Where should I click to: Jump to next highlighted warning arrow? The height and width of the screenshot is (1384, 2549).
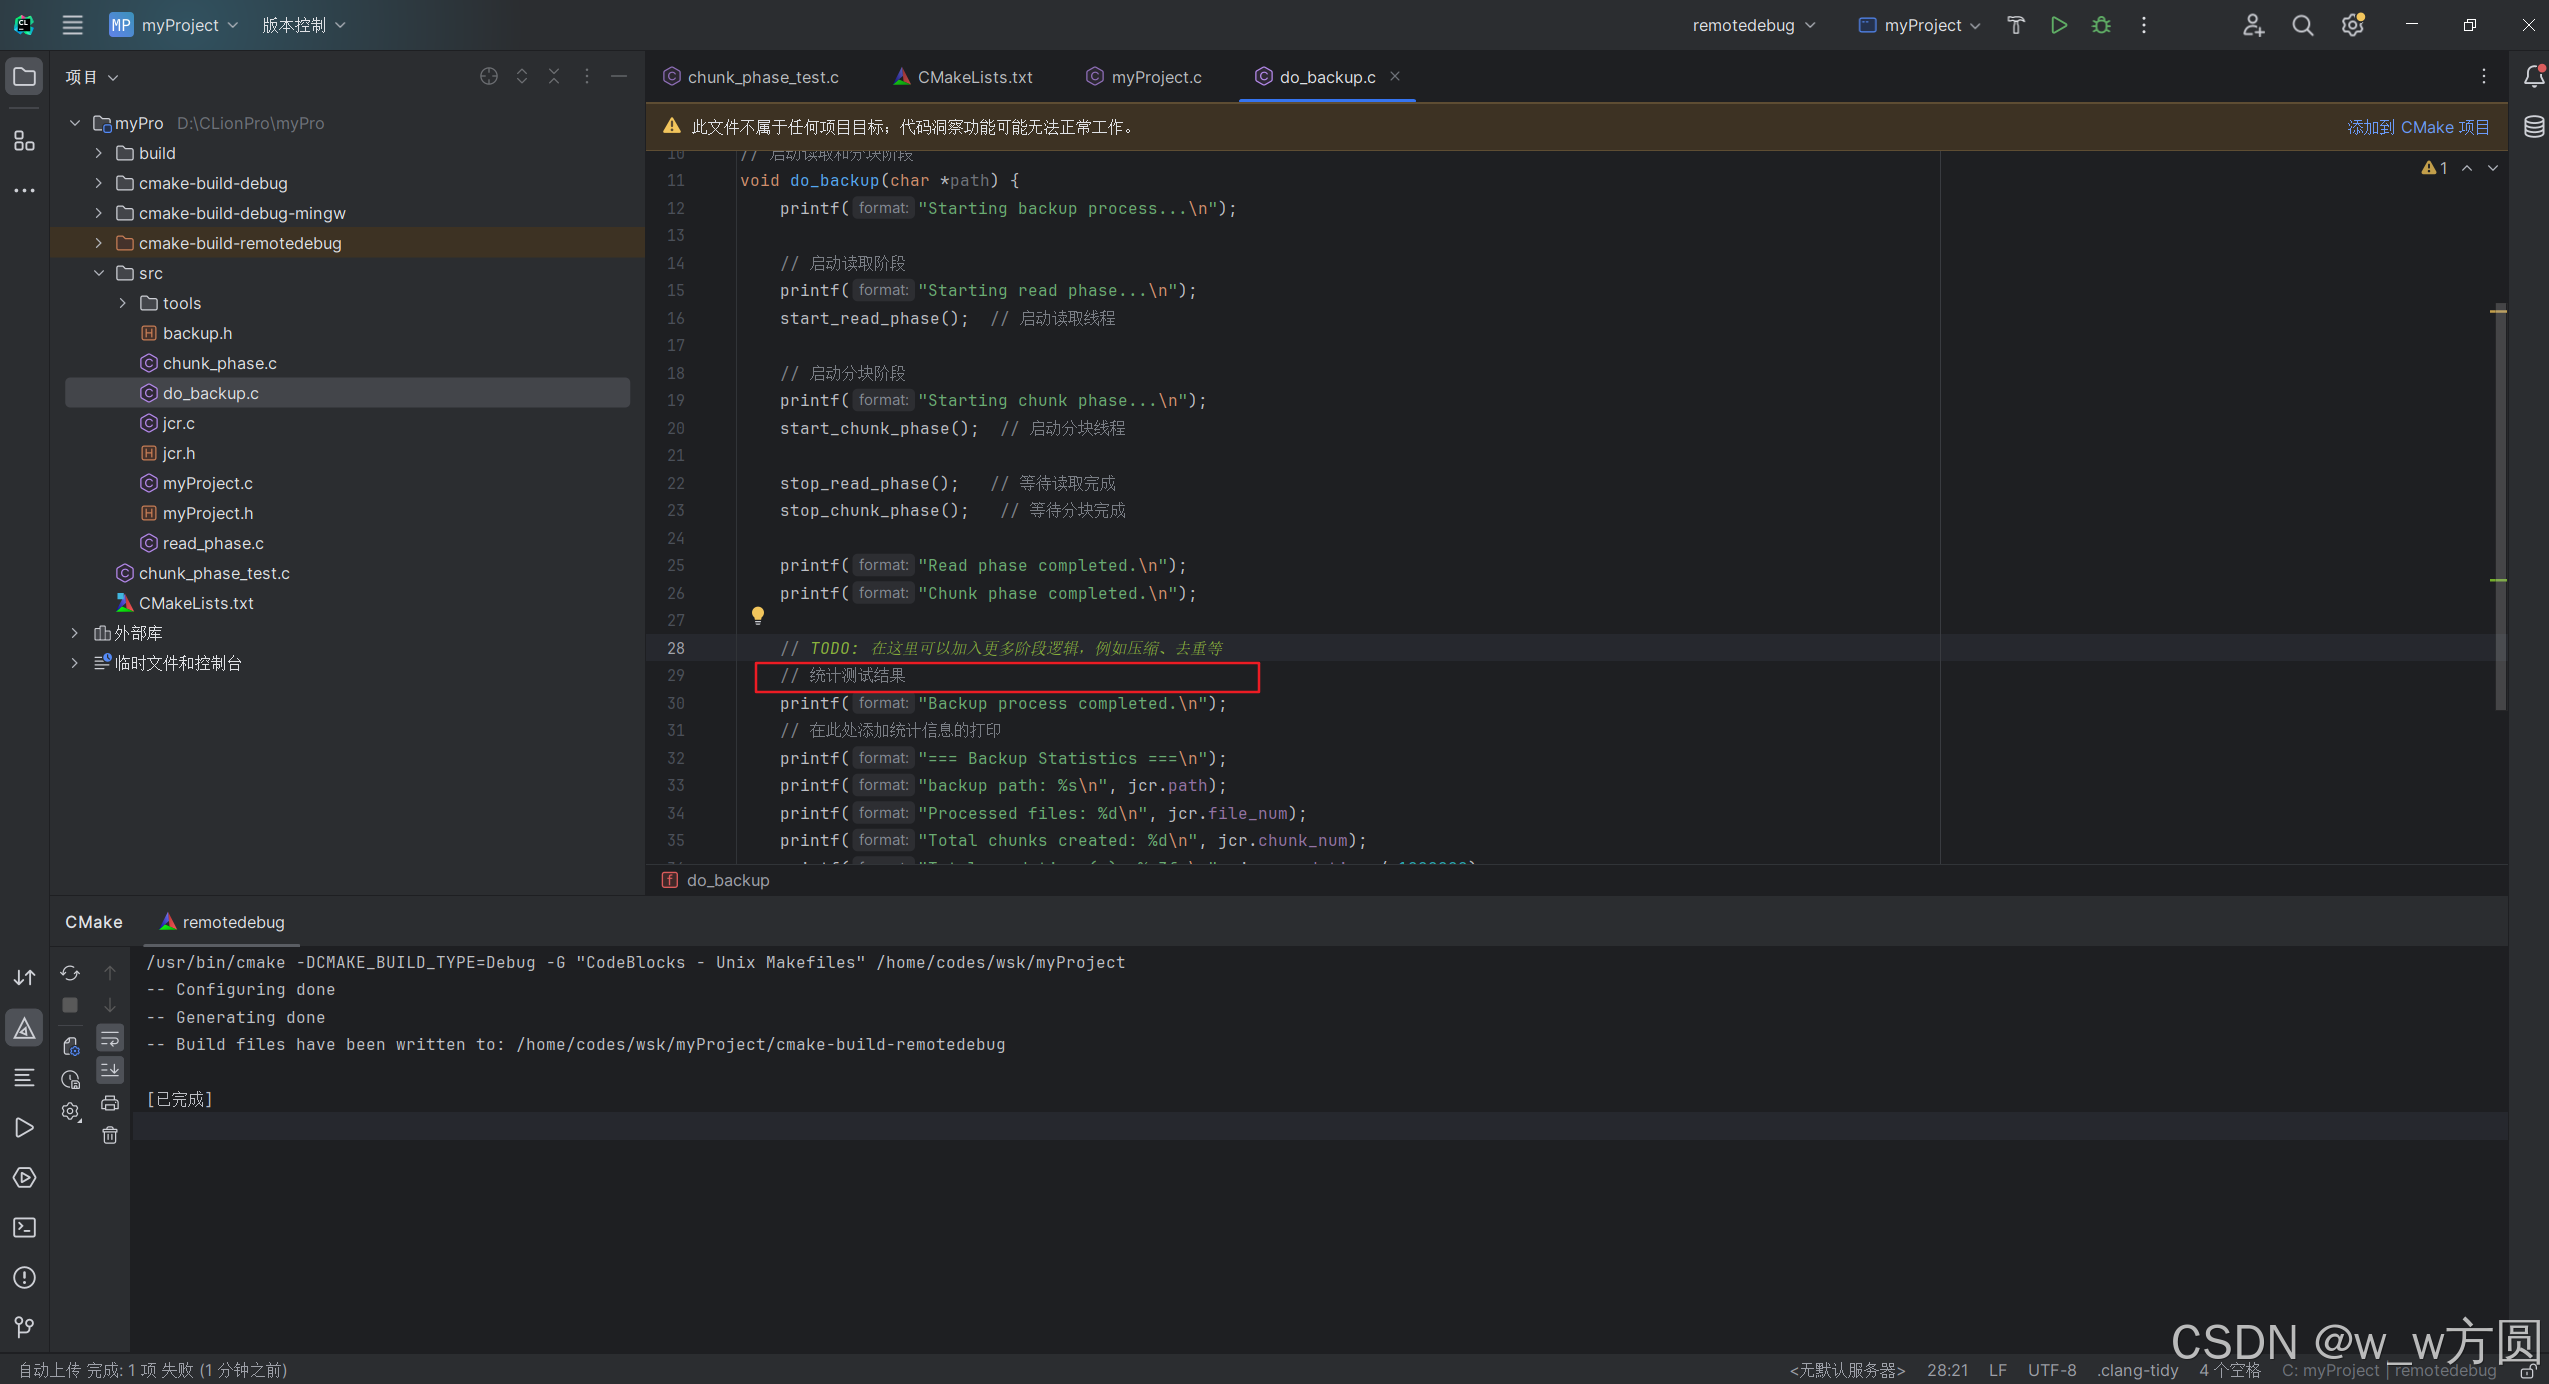coord(2493,168)
